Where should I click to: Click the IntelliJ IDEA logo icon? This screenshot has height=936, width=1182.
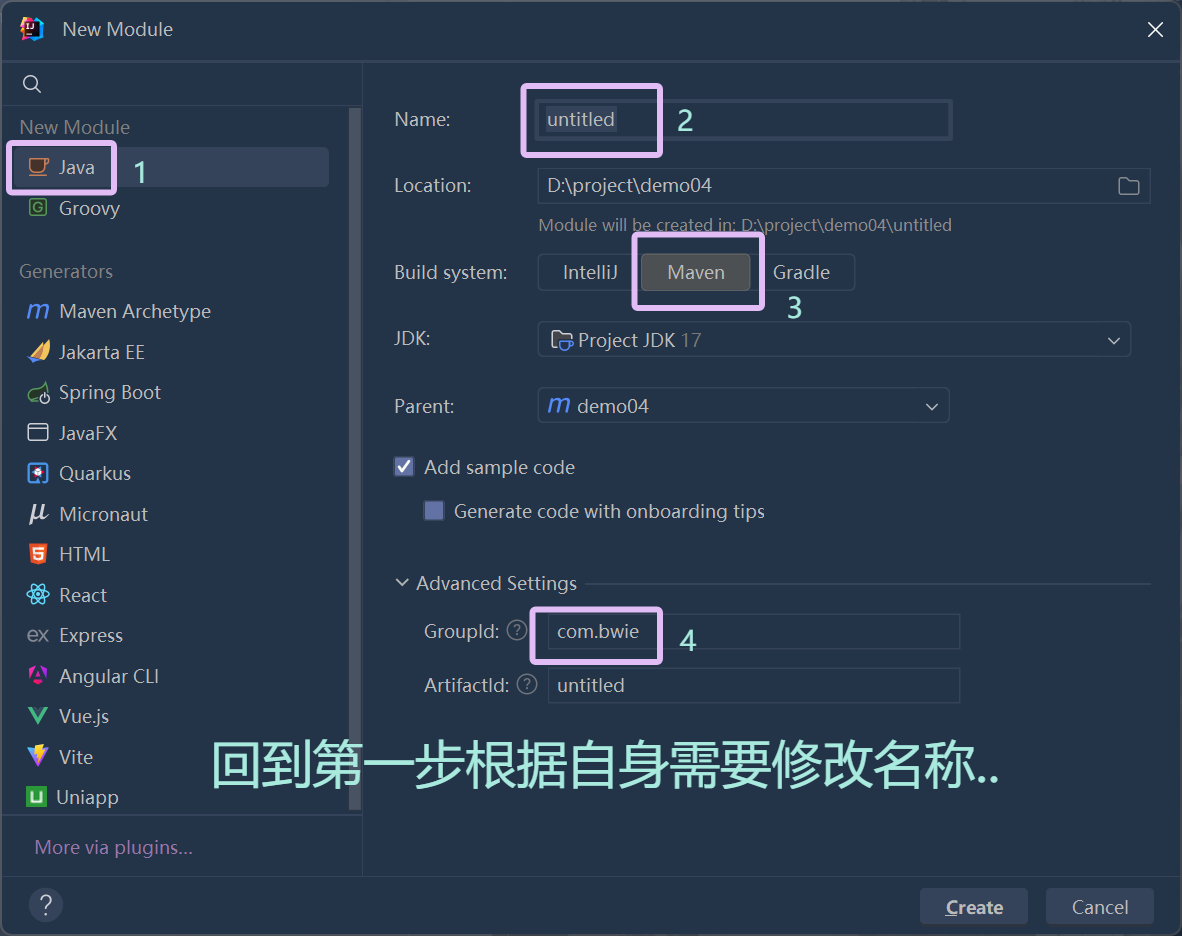pos(32,29)
